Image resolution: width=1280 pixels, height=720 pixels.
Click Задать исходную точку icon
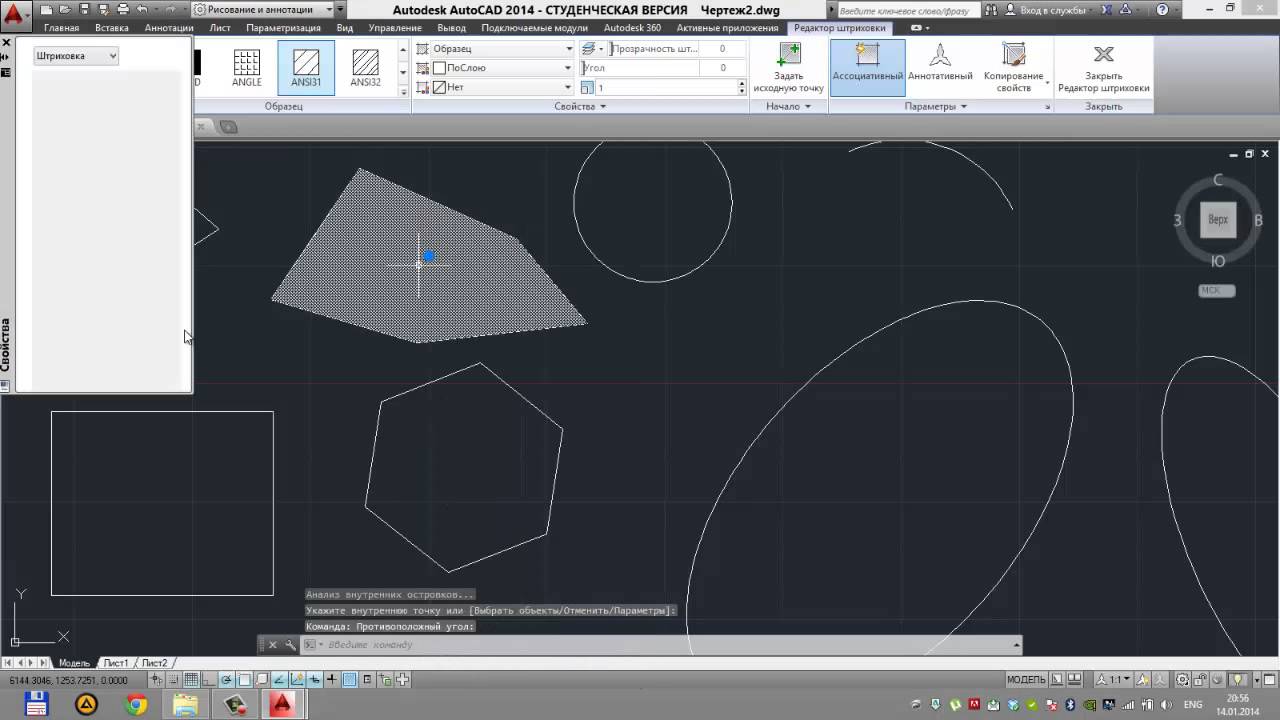[x=788, y=68]
